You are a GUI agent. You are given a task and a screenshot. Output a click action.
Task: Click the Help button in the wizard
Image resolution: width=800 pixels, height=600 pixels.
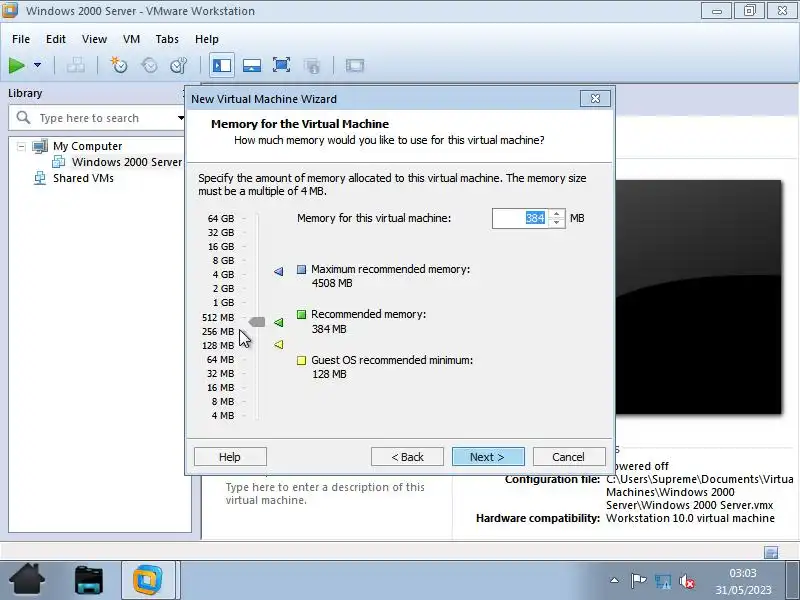[230, 457]
